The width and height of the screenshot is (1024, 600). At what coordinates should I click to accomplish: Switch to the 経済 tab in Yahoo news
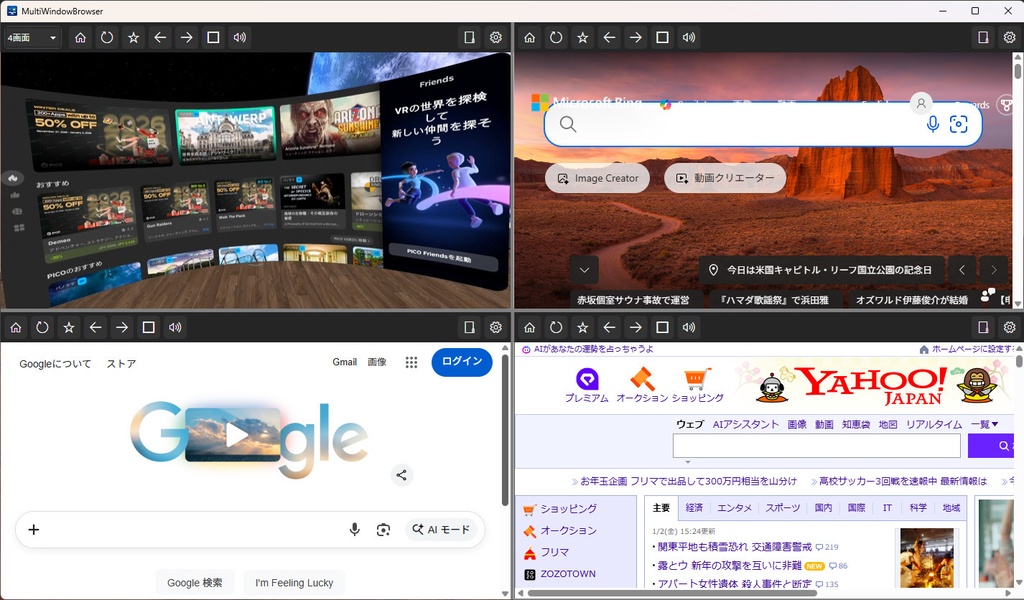click(693, 508)
